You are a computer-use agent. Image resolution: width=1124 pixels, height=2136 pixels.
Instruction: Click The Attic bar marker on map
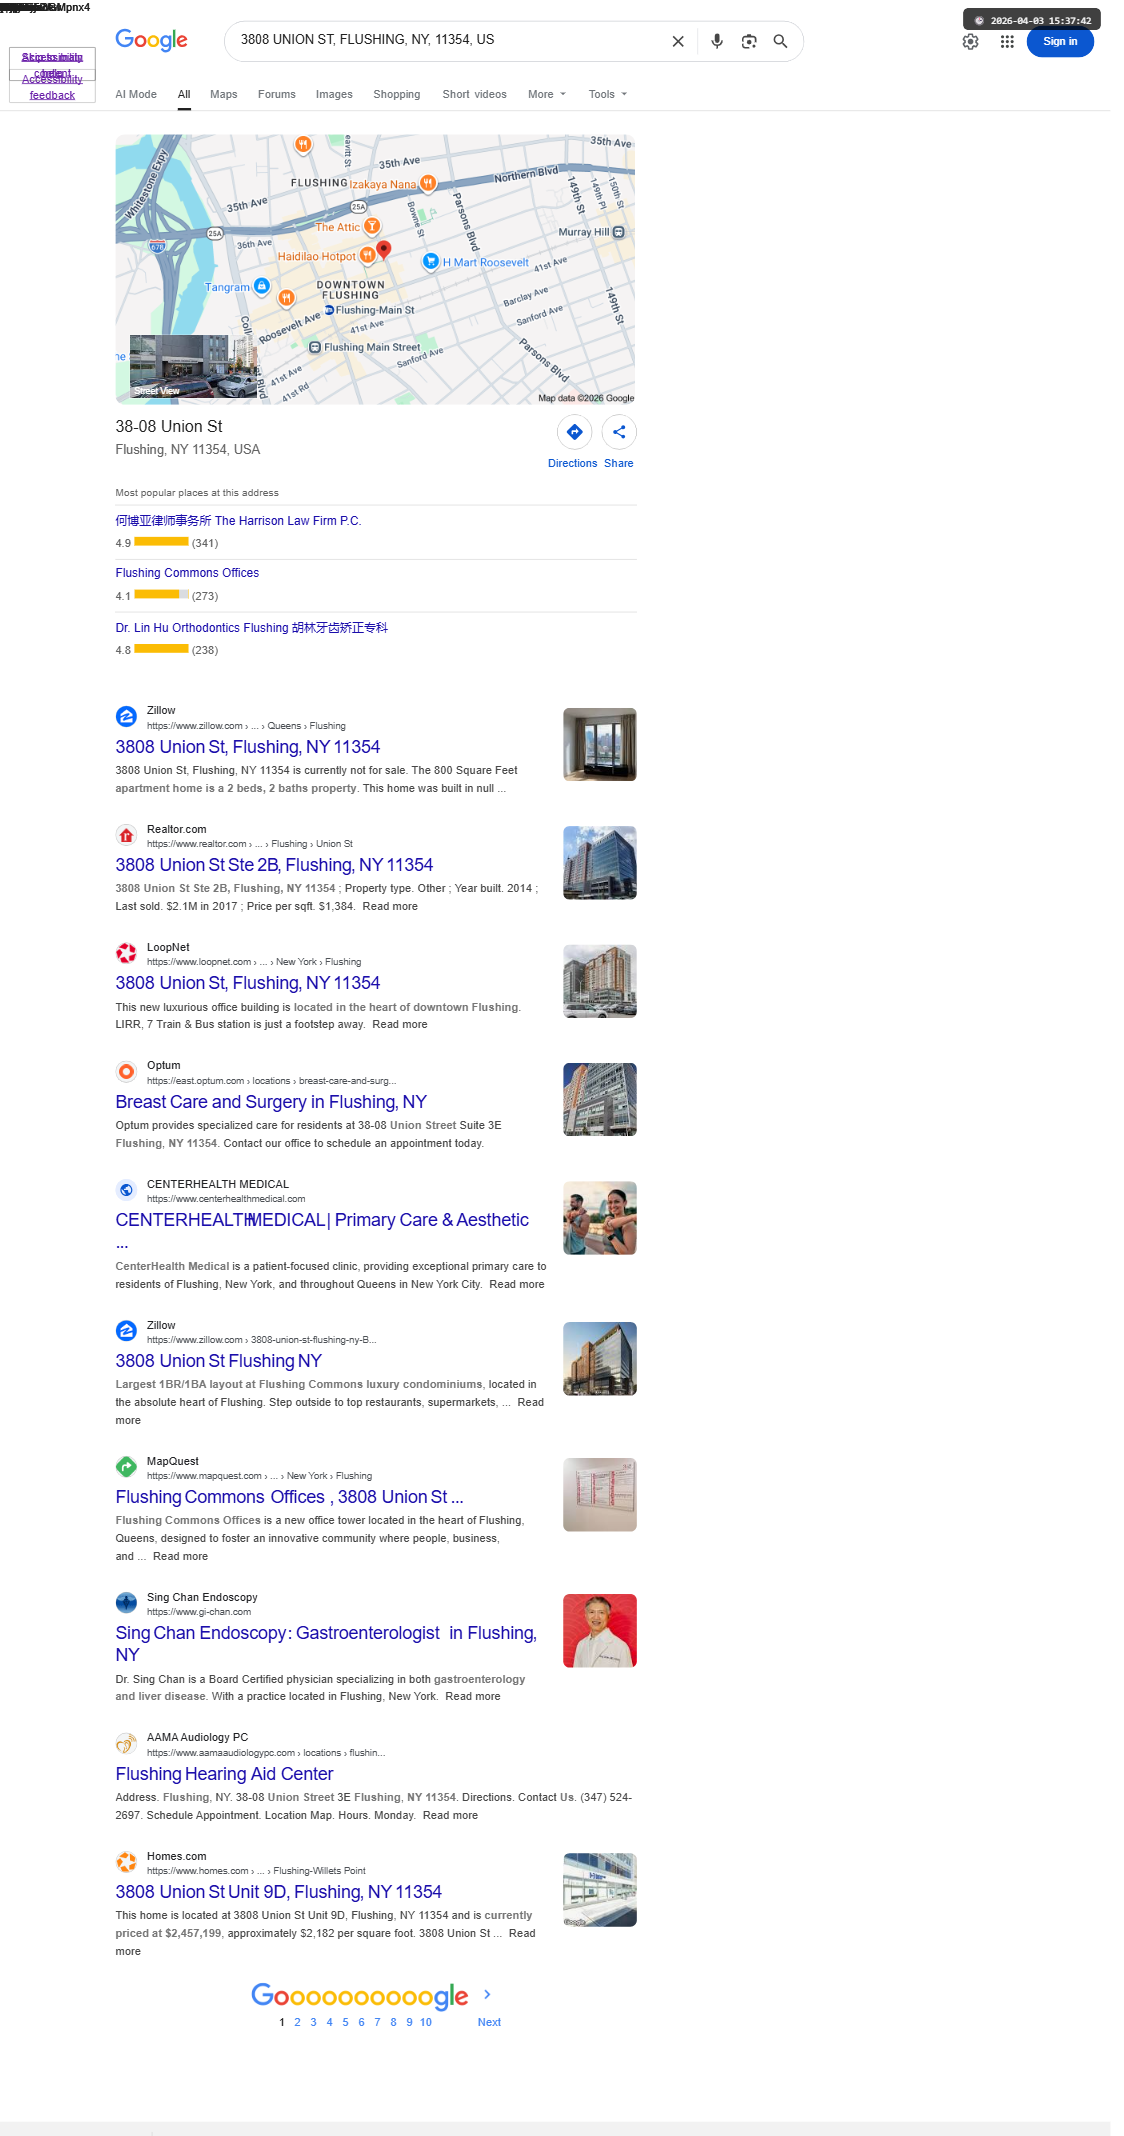372,227
